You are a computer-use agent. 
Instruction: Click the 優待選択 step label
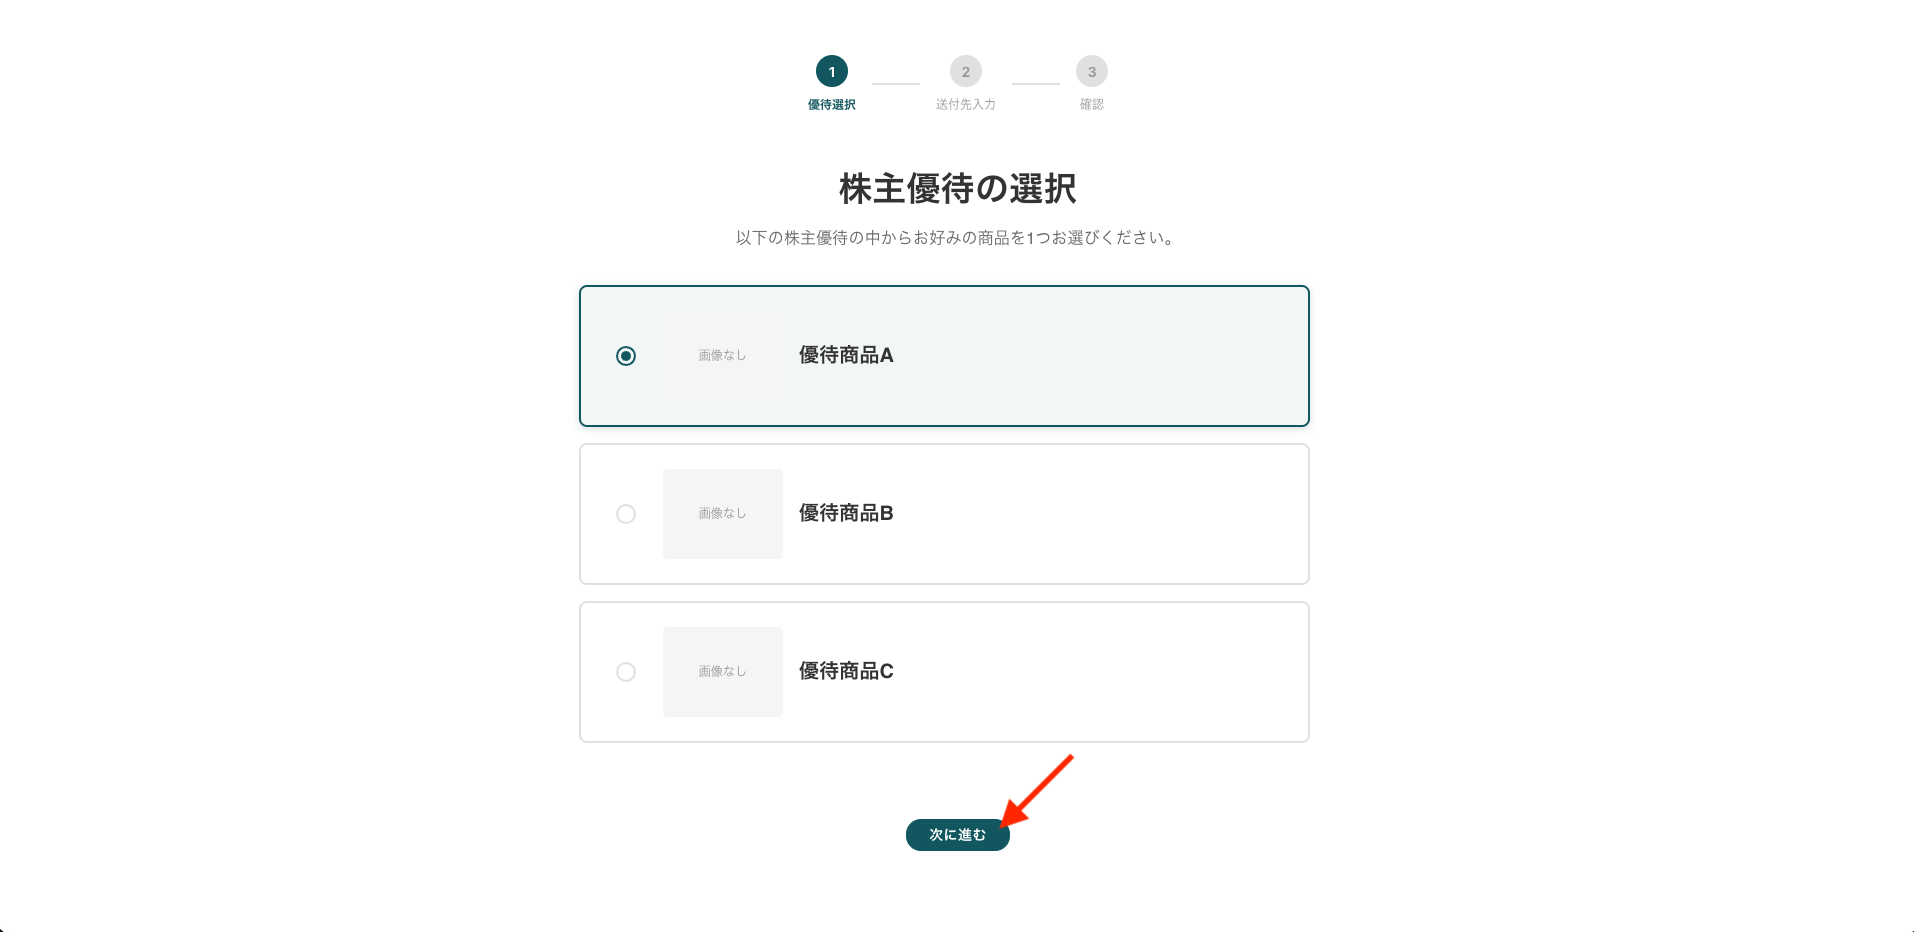(x=831, y=105)
